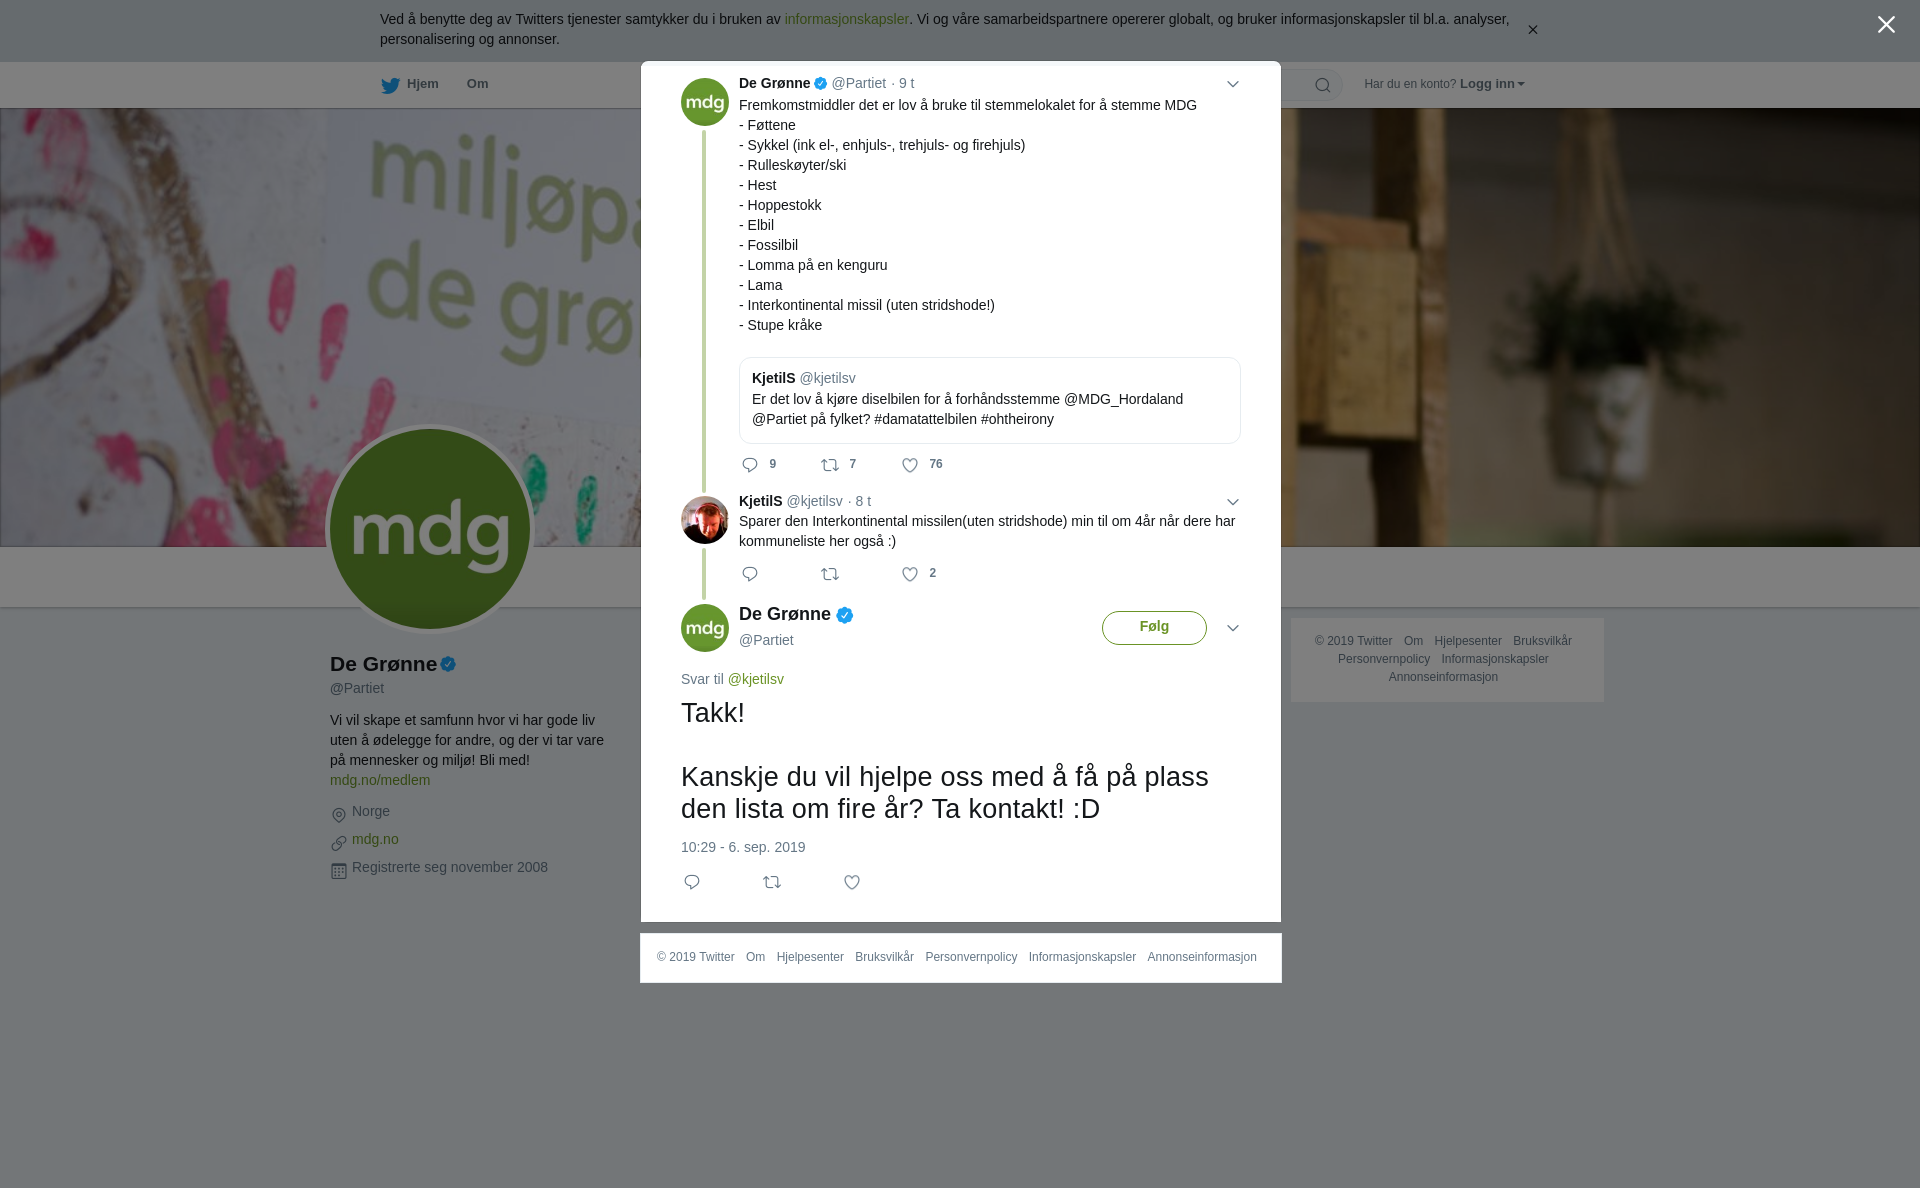The width and height of the screenshot is (1920, 1188).
Task: Reply to the Fremkomstmiddler tweet
Action: (750, 465)
